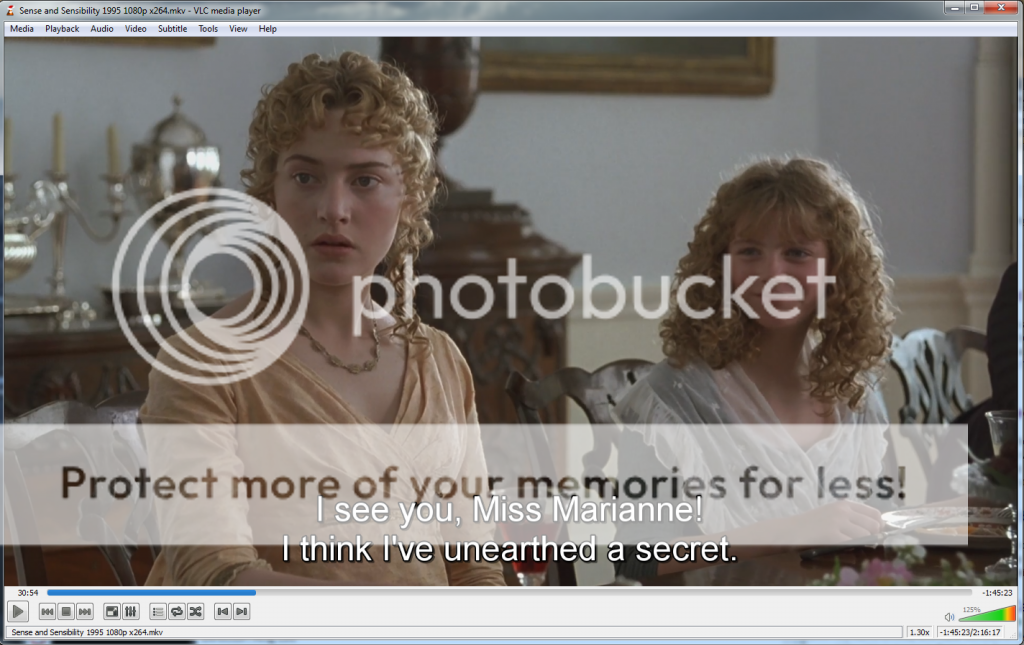Step back with the previous-chapter button
1024x645 pixels.
(x=223, y=612)
